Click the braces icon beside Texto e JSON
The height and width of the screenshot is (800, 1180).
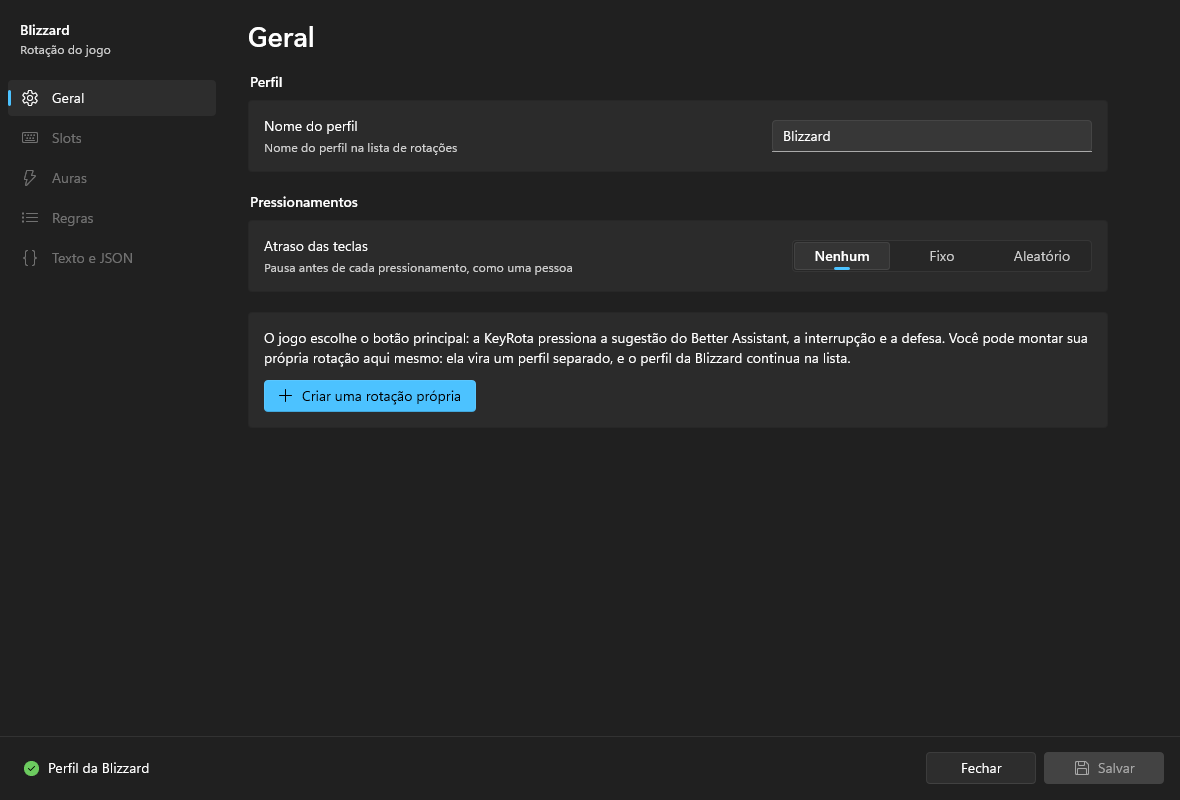[30, 257]
